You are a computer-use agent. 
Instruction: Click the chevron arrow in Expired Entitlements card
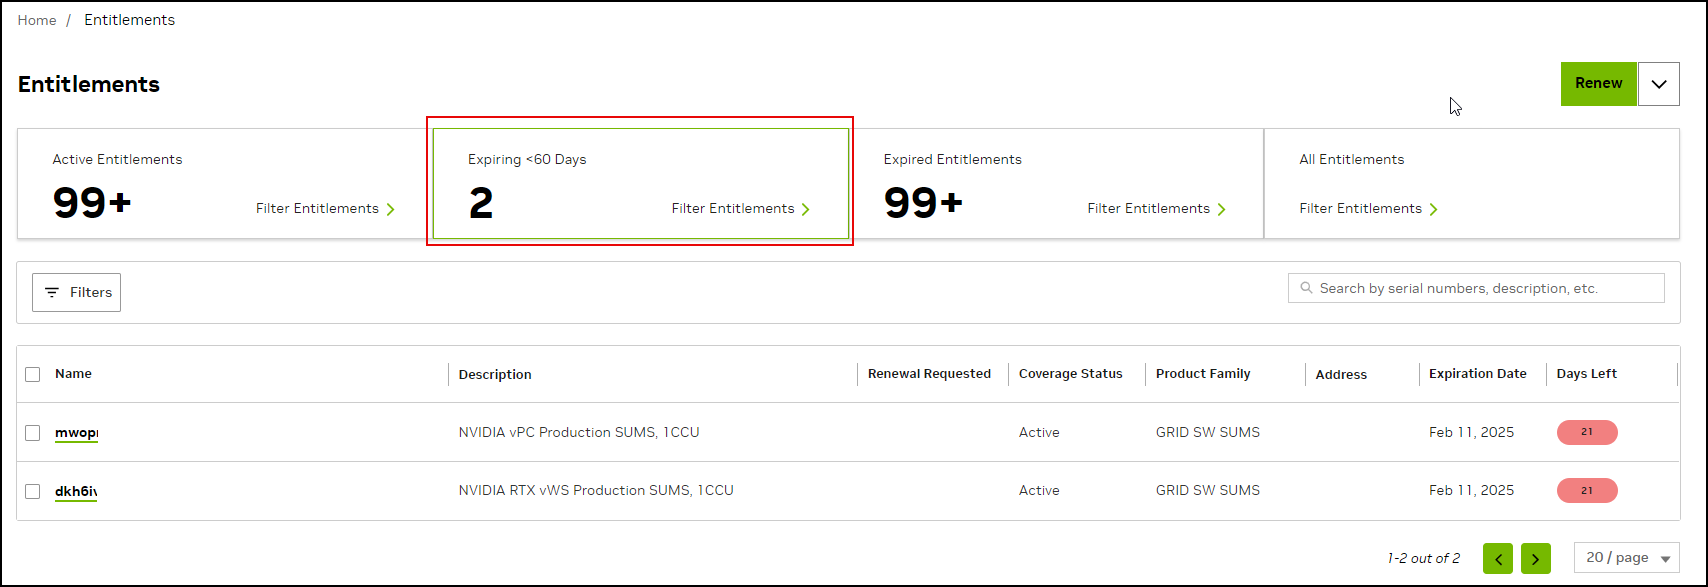tap(1222, 209)
